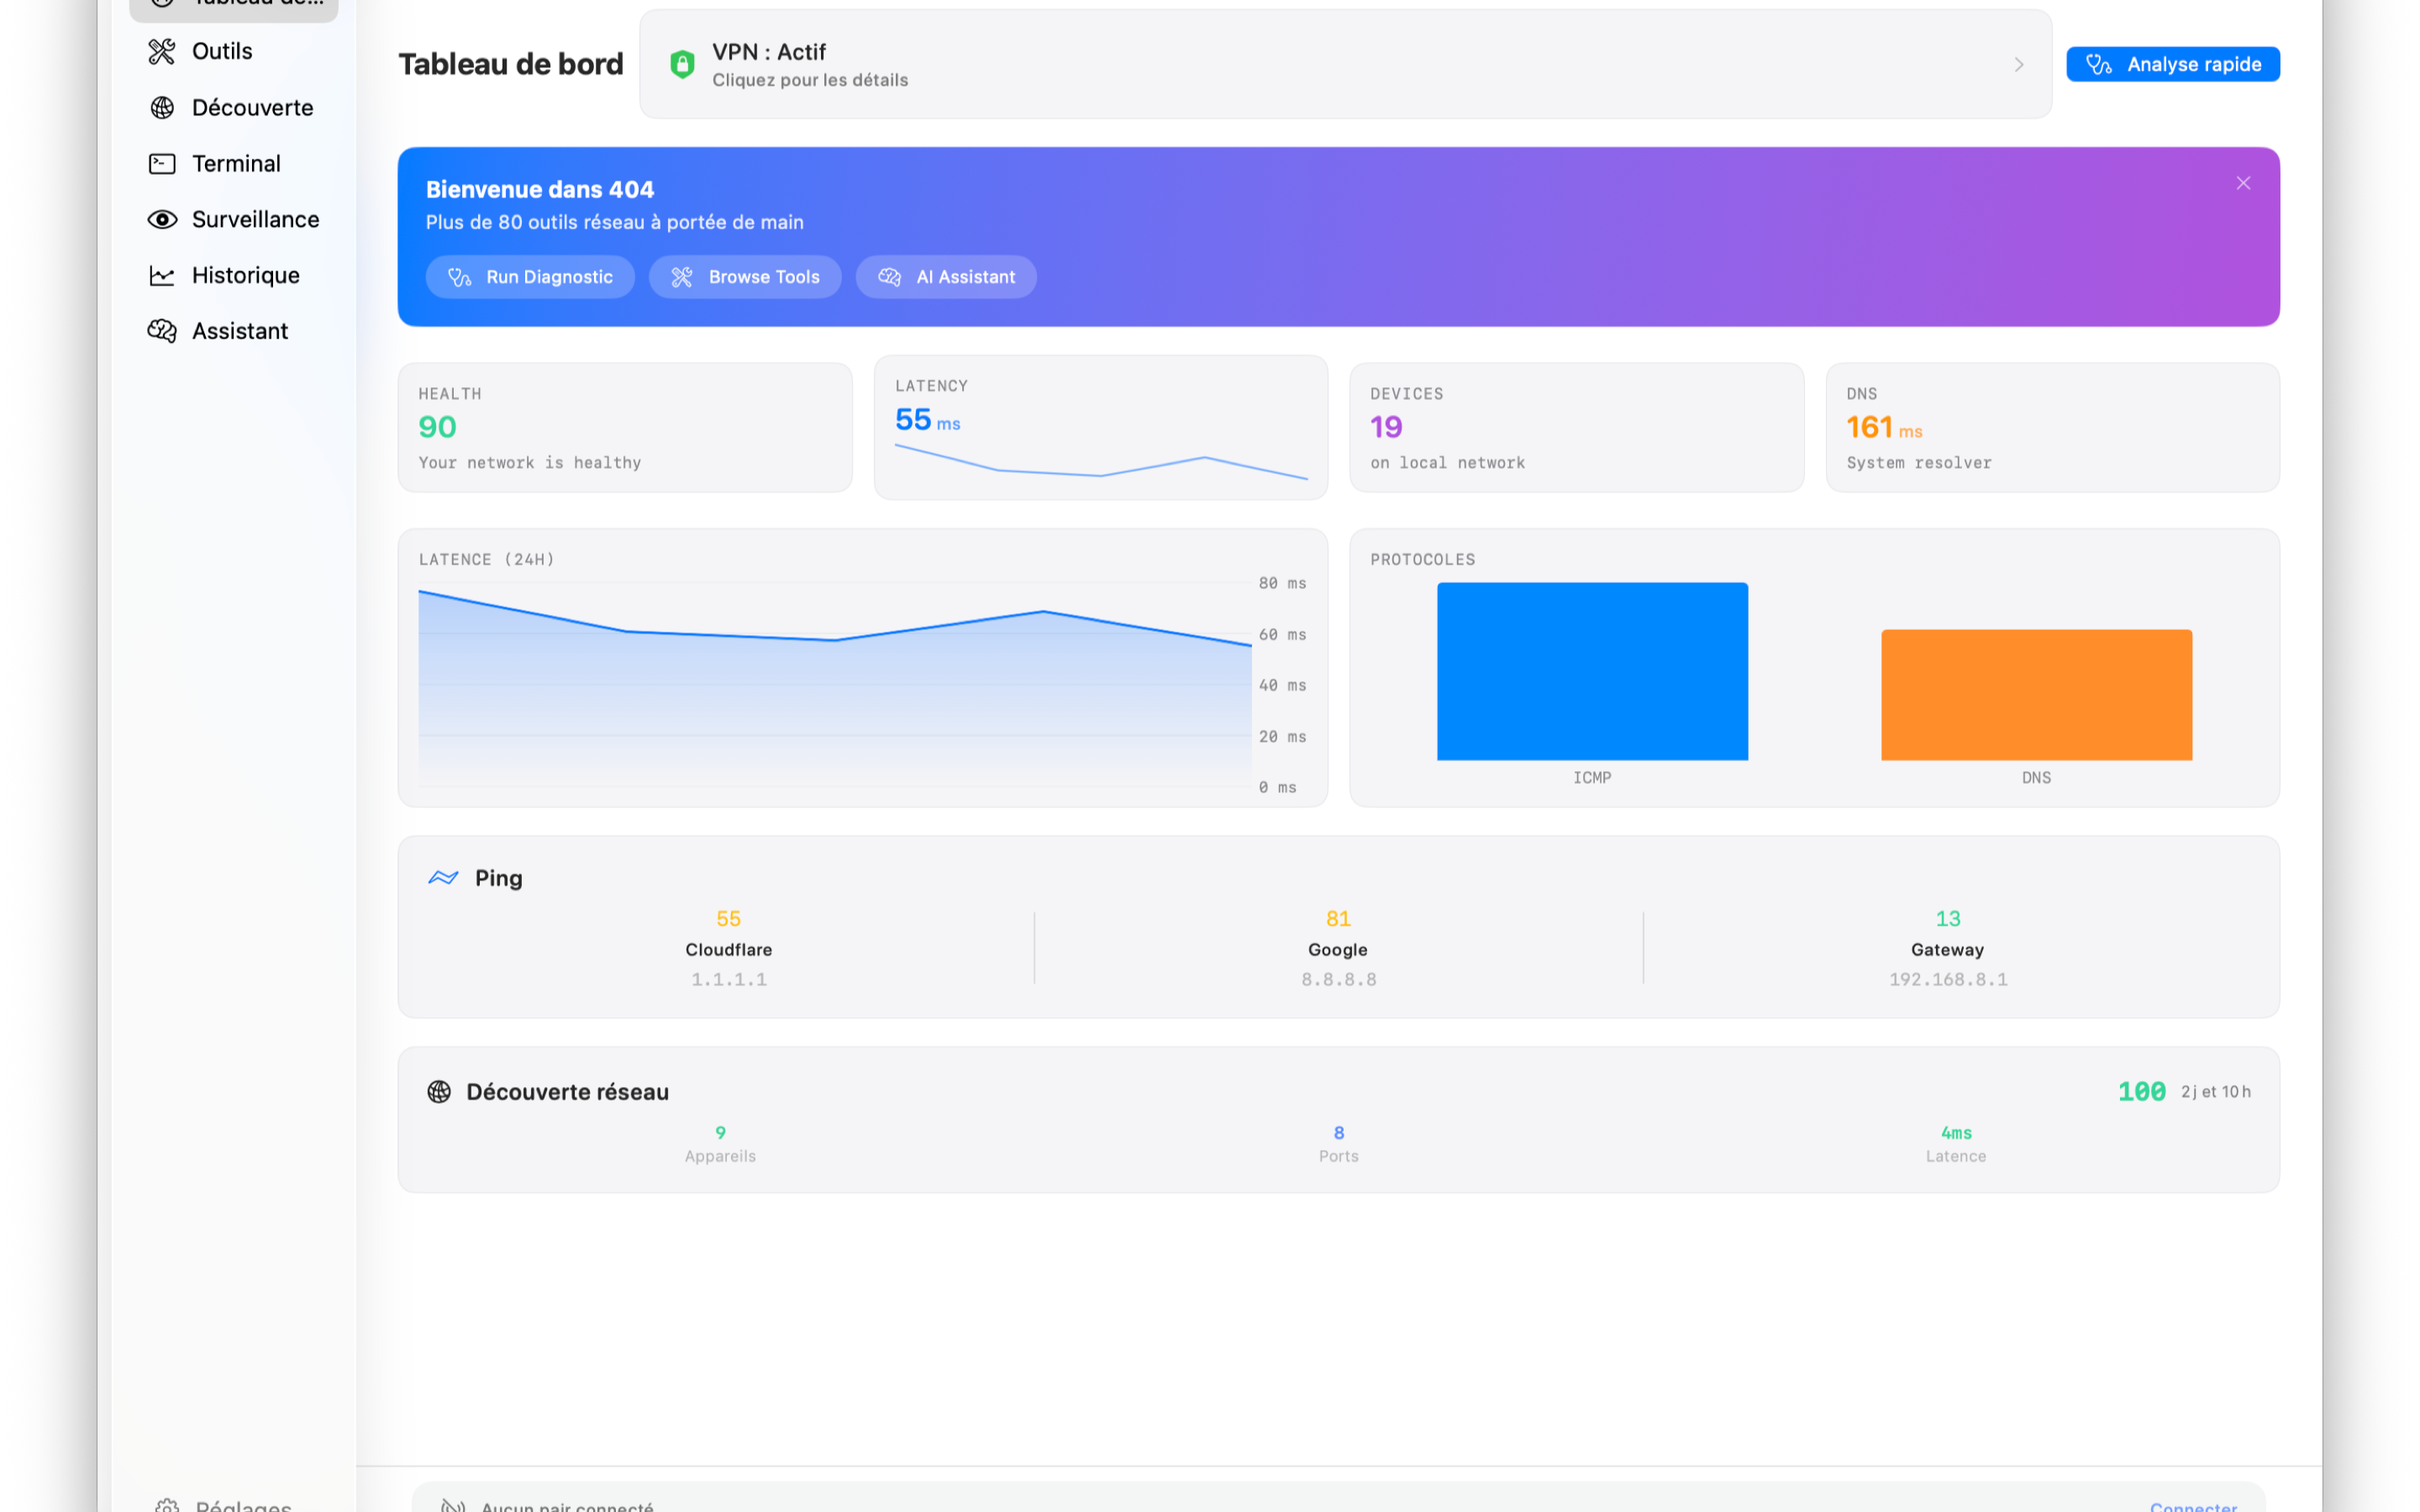The height and width of the screenshot is (1512, 2420).
Task: Click the brain icon in AI Assistant
Action: (x=890, y=277)
